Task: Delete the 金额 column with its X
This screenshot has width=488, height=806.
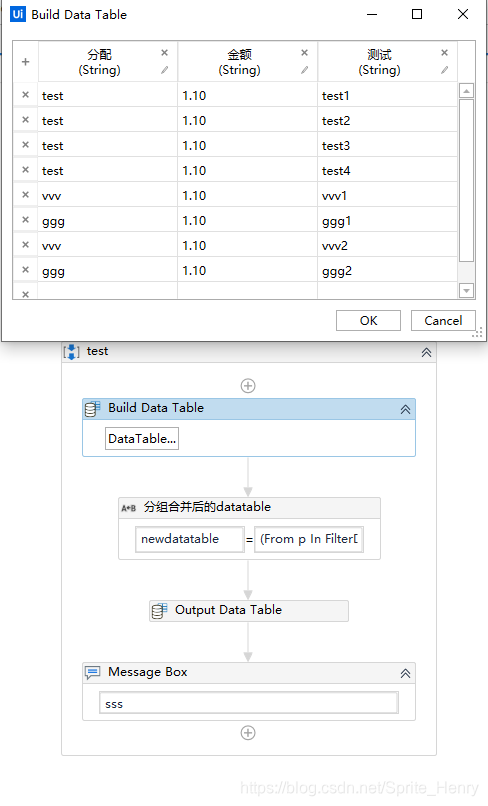Action: (304, 52)
